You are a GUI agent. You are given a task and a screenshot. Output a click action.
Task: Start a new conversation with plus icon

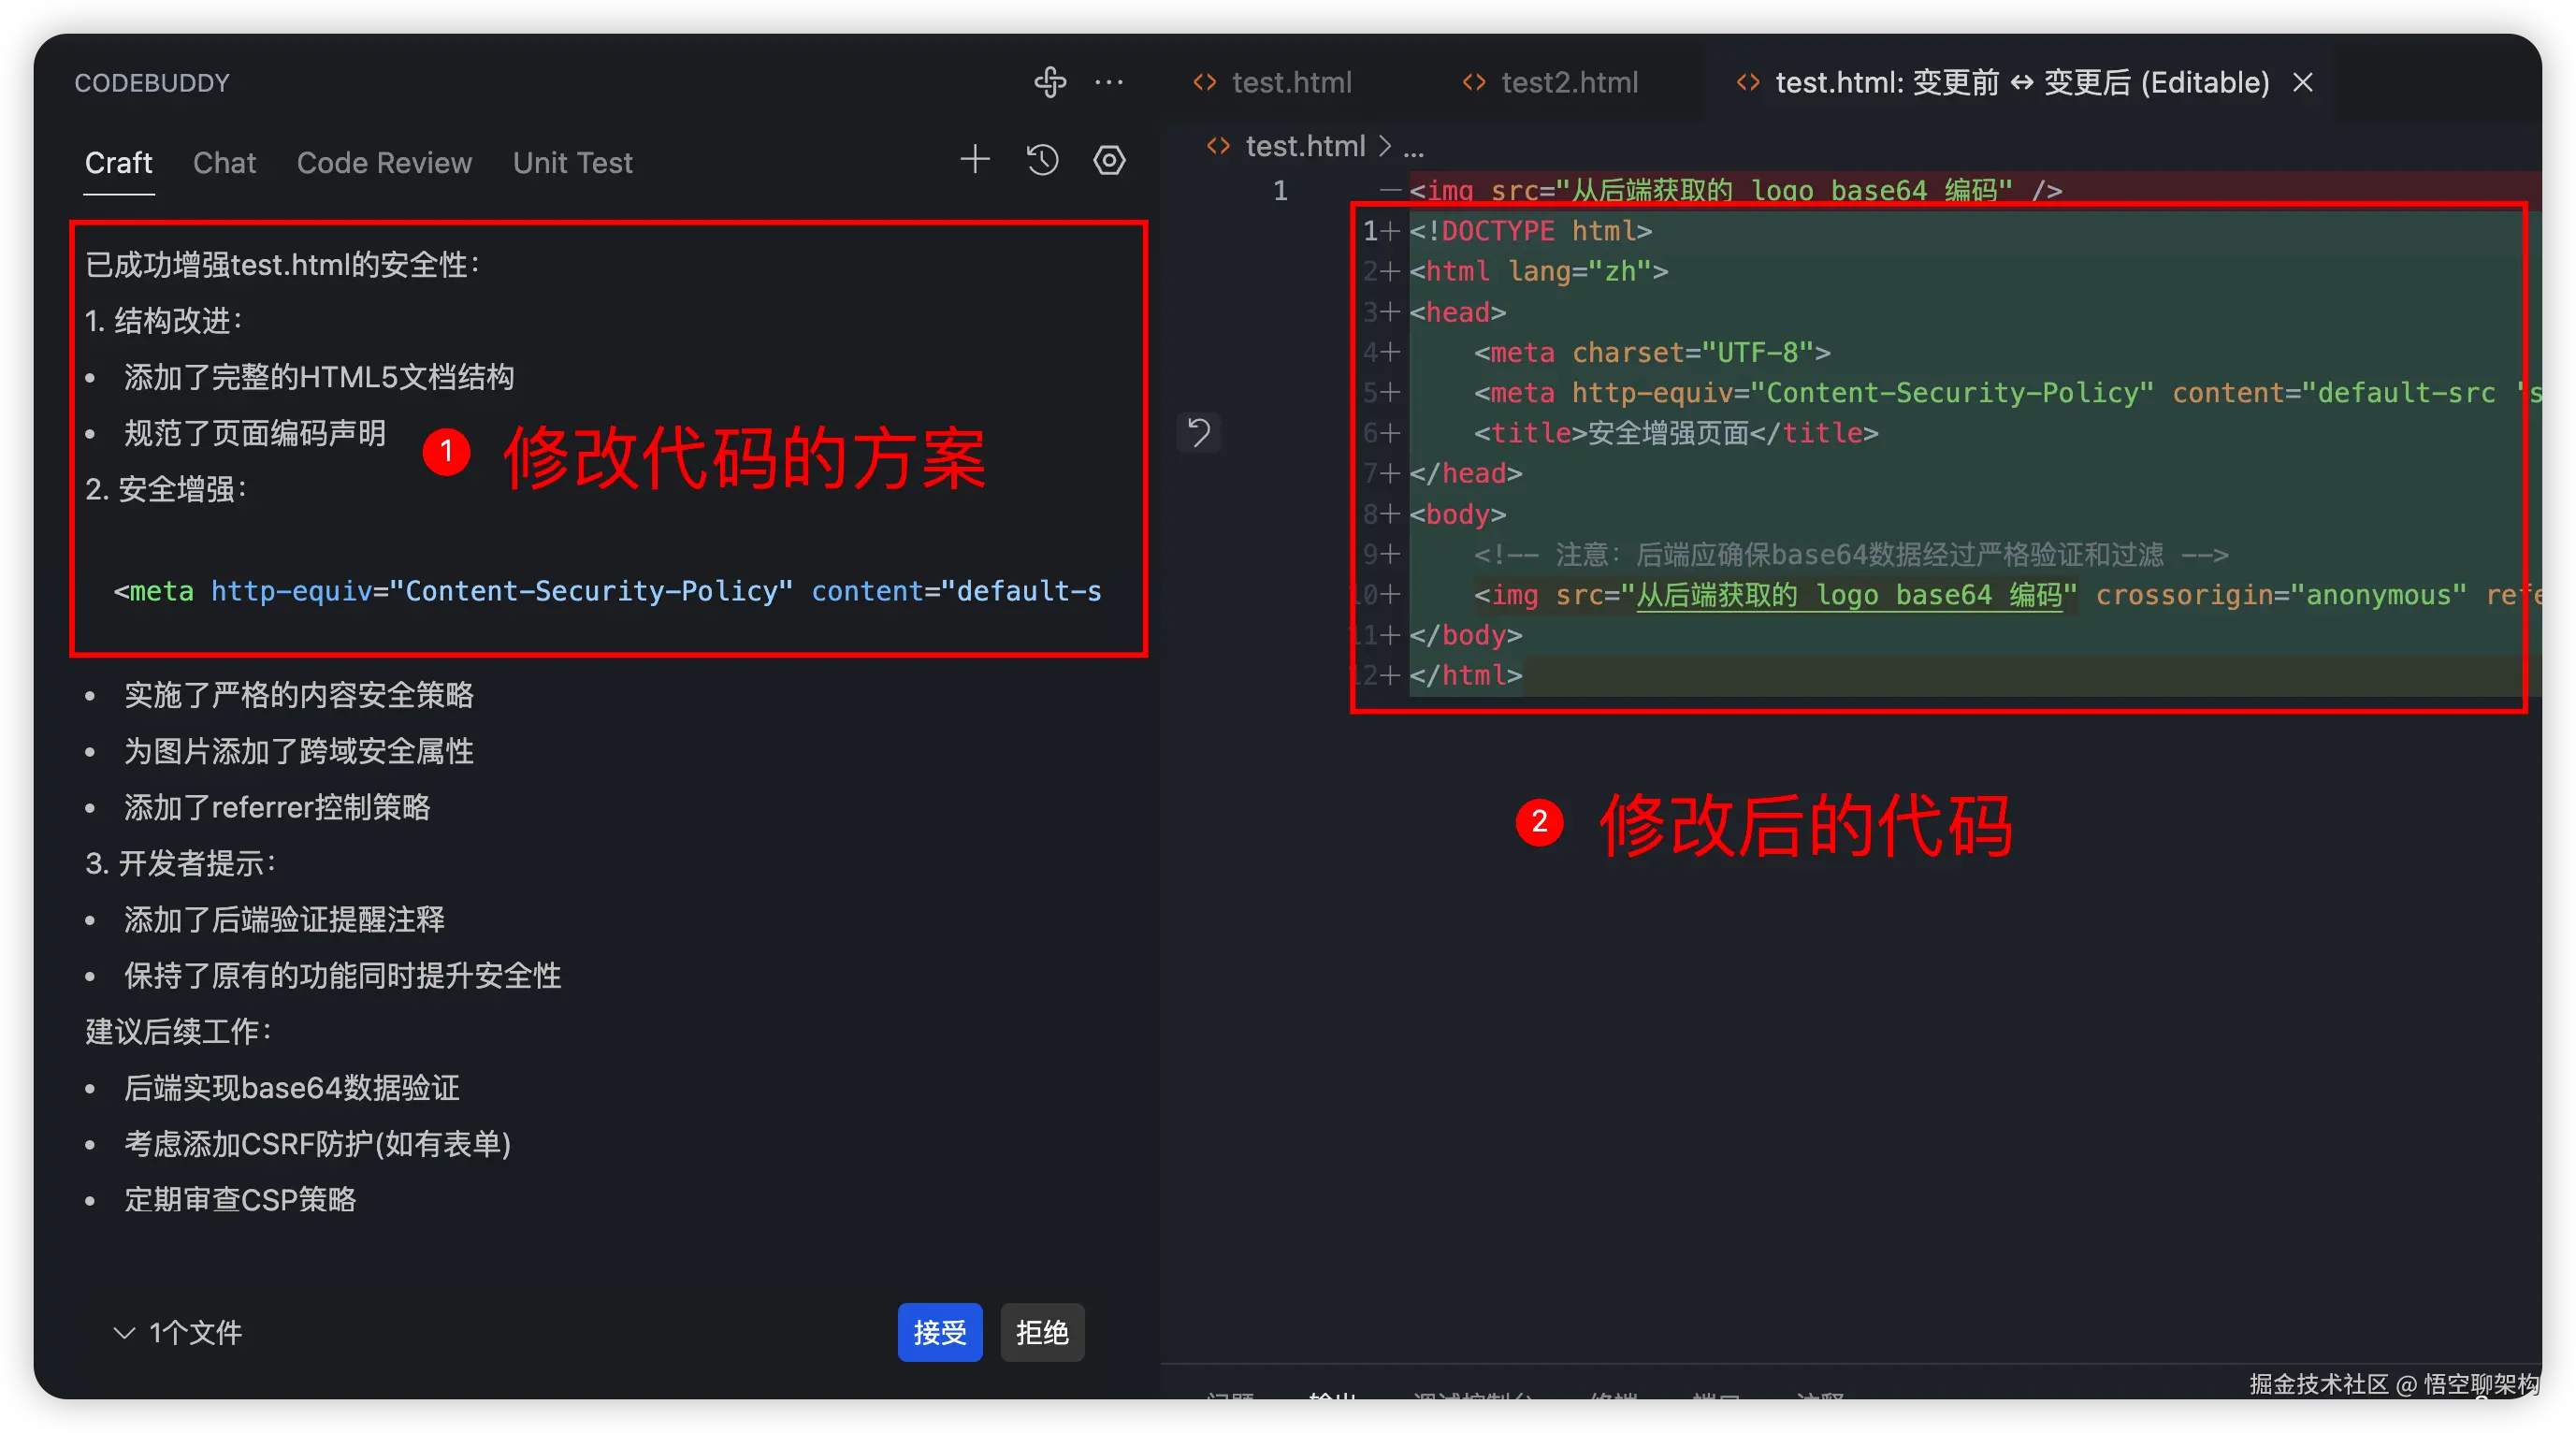pyautogui.click(x=975, y=160)
